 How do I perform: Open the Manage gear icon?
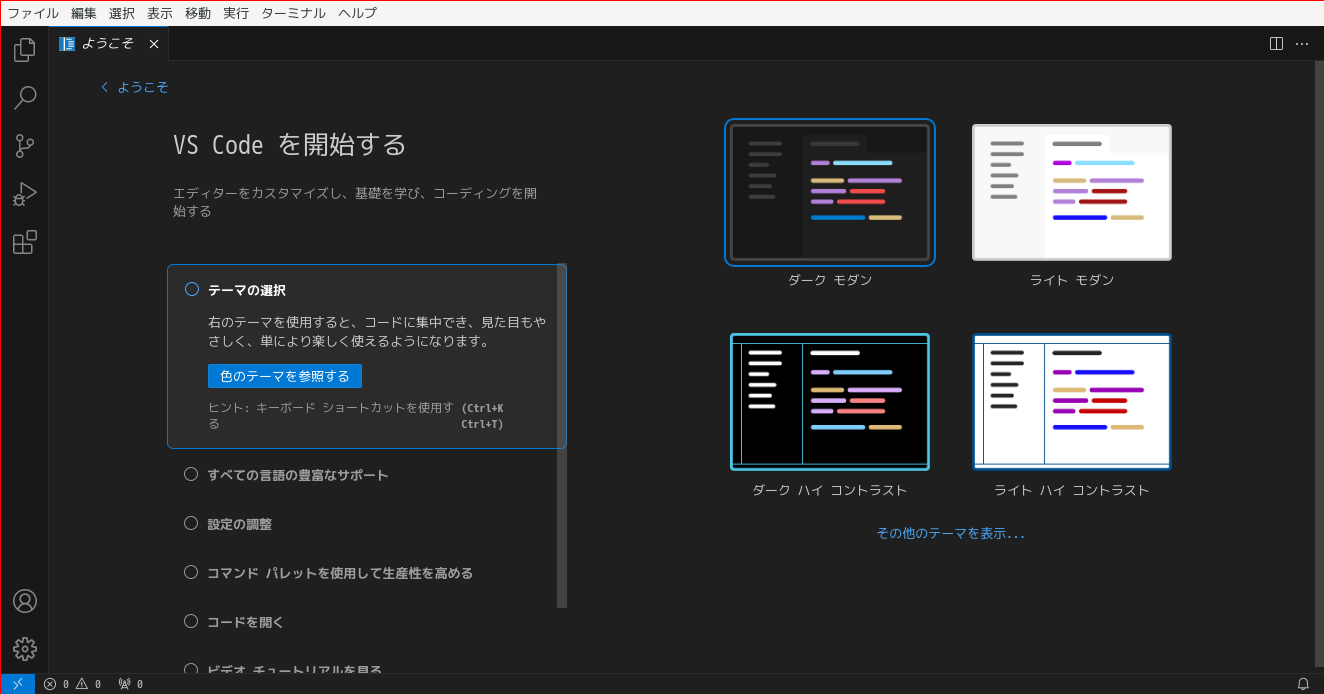pos(25,649)
